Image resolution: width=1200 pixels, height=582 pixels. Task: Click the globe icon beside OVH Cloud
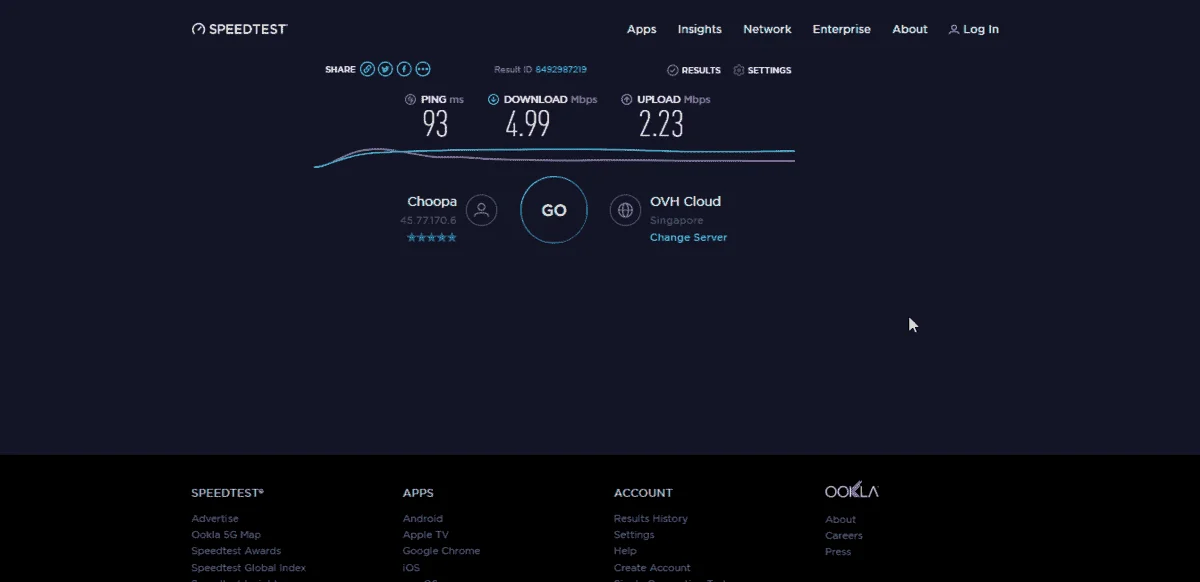pyautogui.click(x=626, y=210)
